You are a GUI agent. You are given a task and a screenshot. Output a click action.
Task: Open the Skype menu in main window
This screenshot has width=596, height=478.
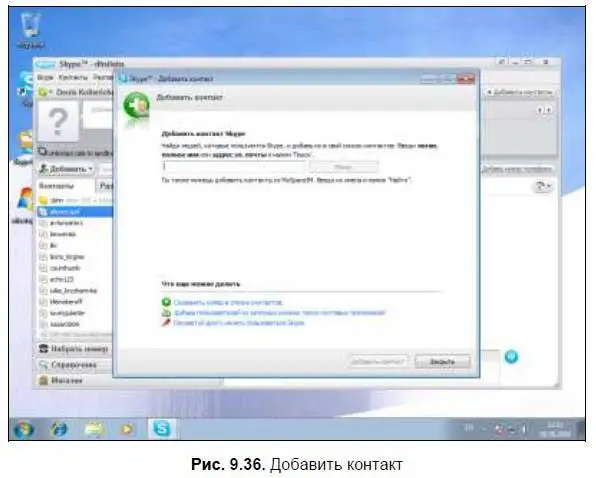coord(45,78)
